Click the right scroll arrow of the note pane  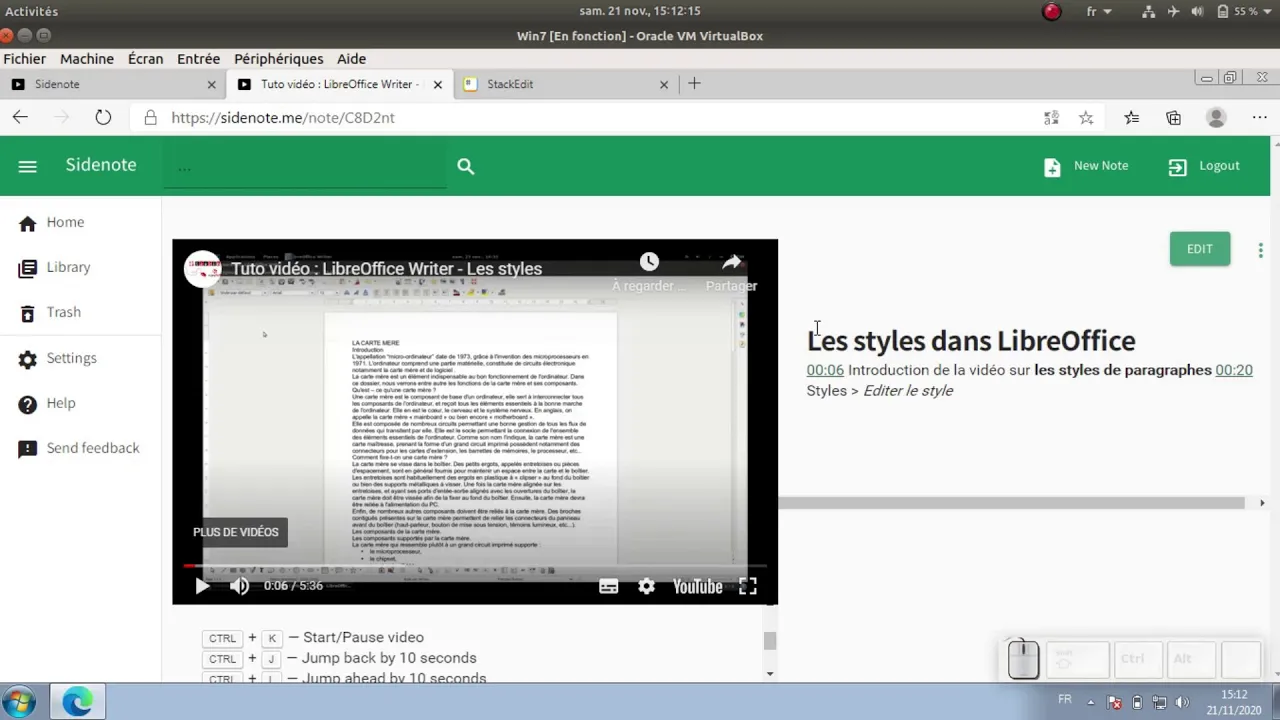click(x=1262, y=503)
